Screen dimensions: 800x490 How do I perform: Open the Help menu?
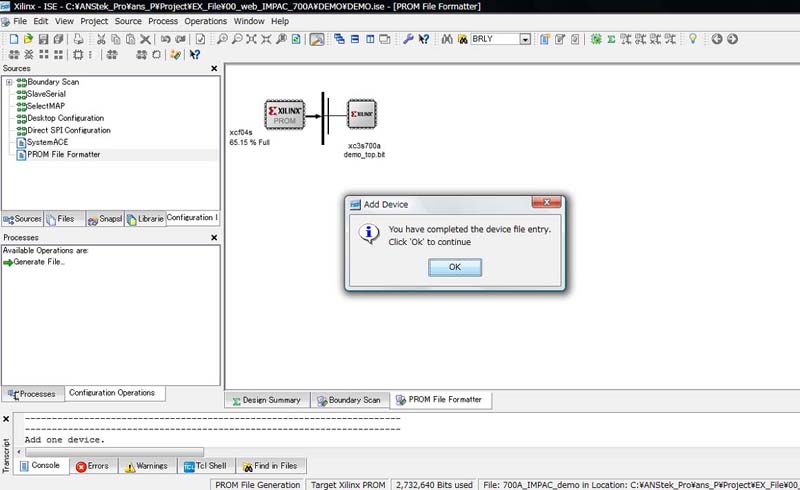click(280, 21)
